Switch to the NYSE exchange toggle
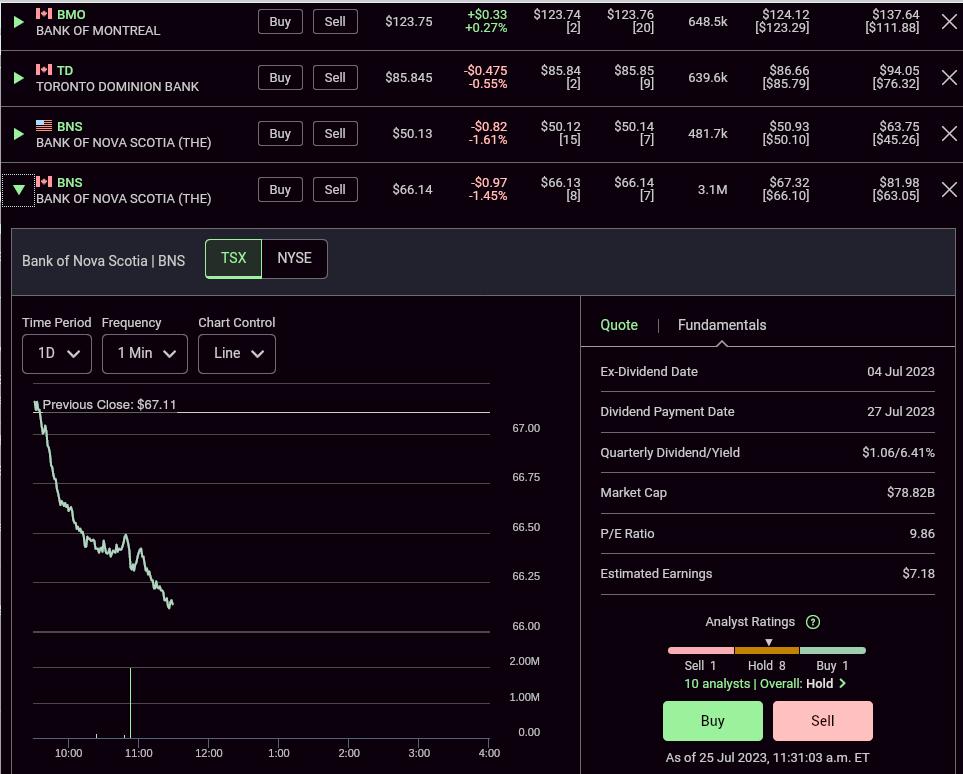 (294, 259)
